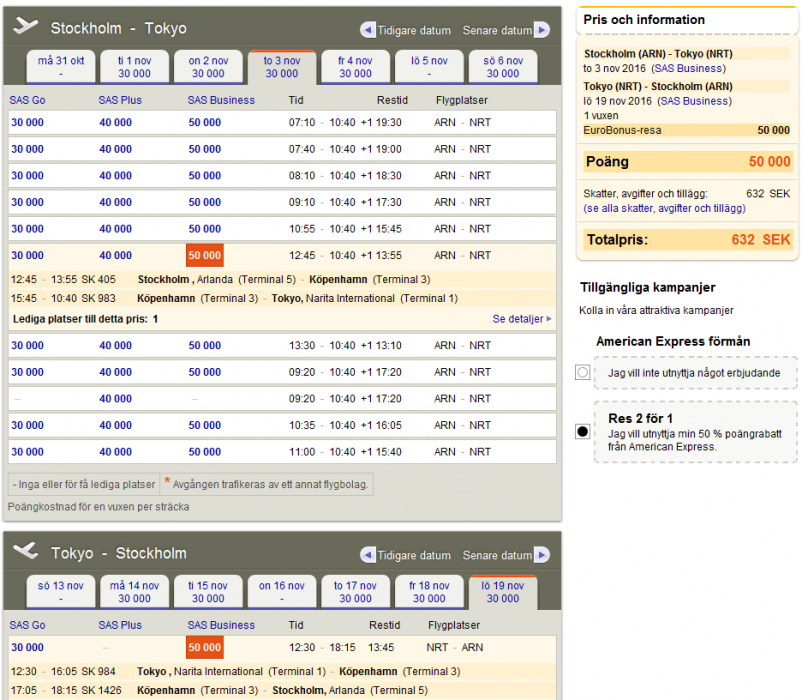The width and height of the screenshot is (802, 700).
Task: Click the 'ti 15 nov' return date tab
Action: click(x=208, y=592)
